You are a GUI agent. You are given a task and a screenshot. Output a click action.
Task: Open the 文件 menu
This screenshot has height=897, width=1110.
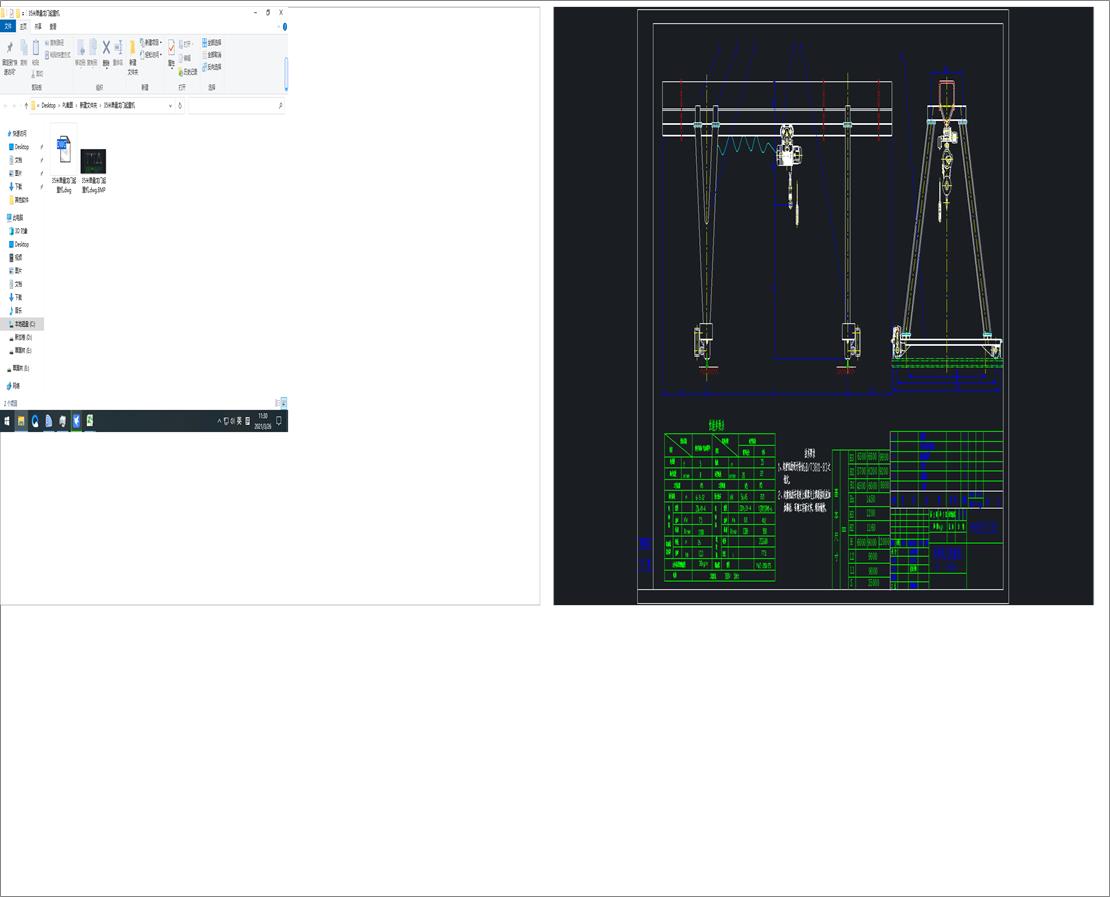[8, 26]
